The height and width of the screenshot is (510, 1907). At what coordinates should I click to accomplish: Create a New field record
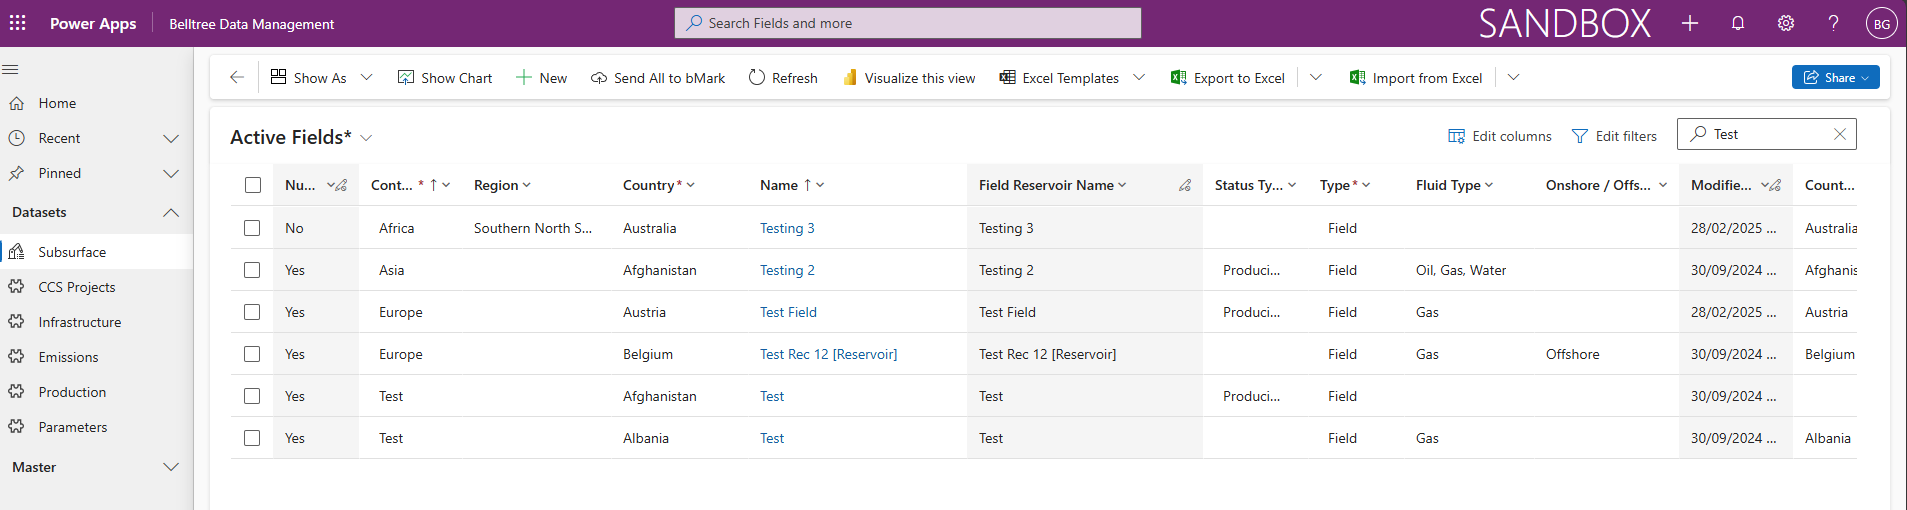coord(541,77)
